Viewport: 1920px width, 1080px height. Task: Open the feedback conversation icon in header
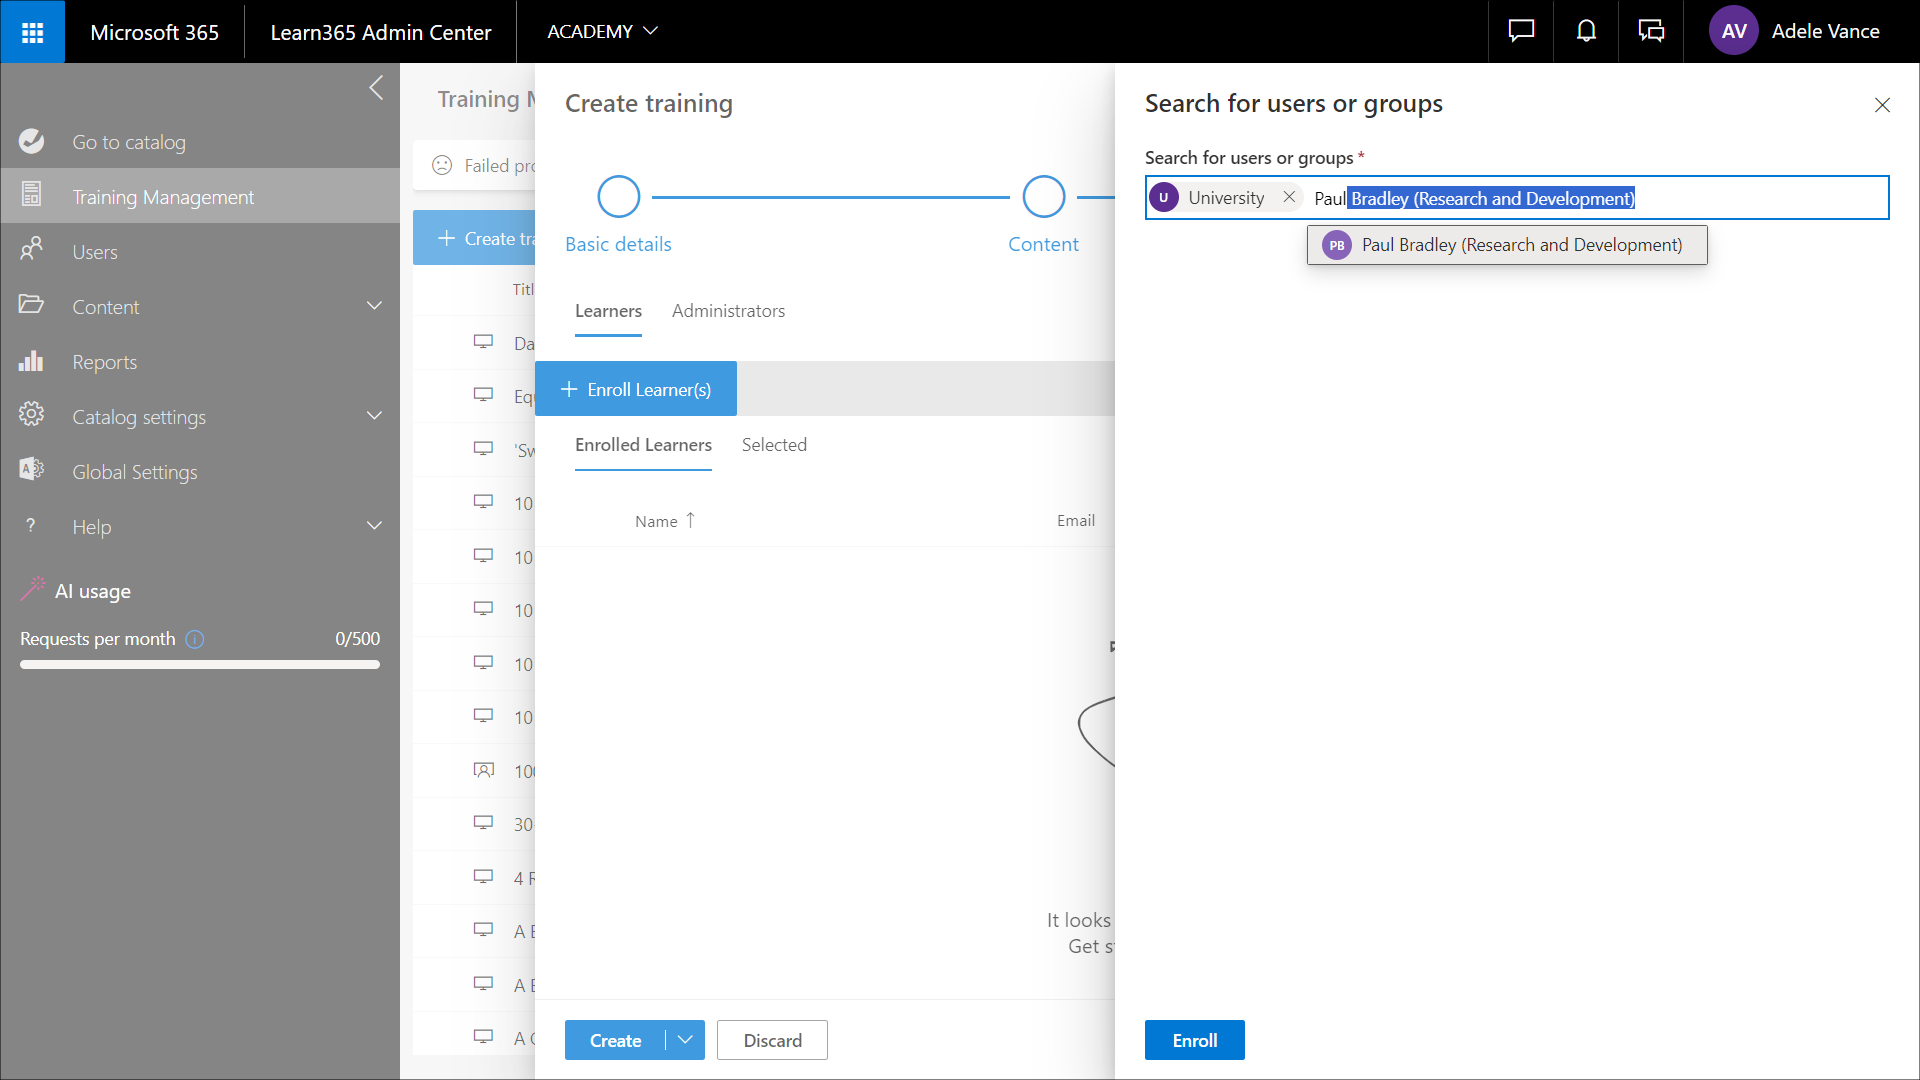click(1651, 32)
